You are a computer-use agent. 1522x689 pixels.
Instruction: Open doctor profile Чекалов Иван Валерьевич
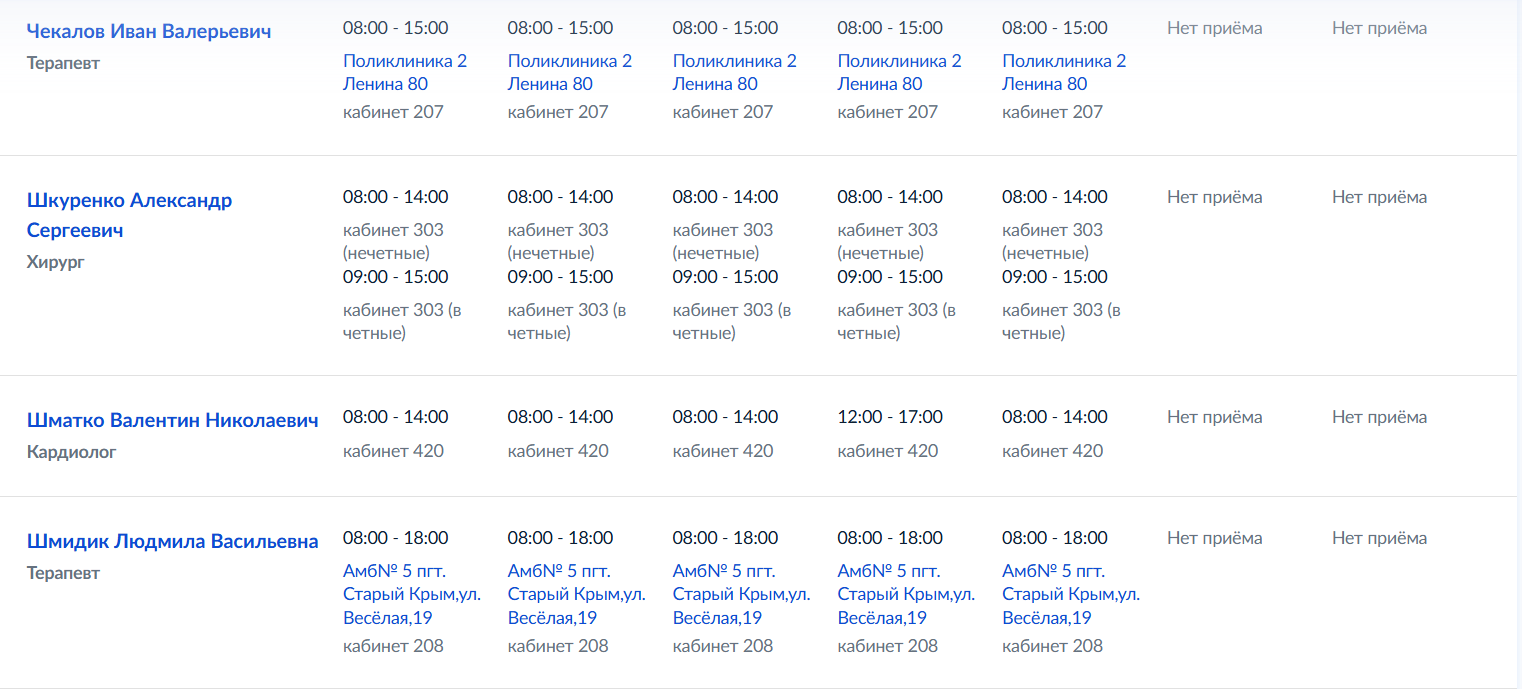(149, 31)
